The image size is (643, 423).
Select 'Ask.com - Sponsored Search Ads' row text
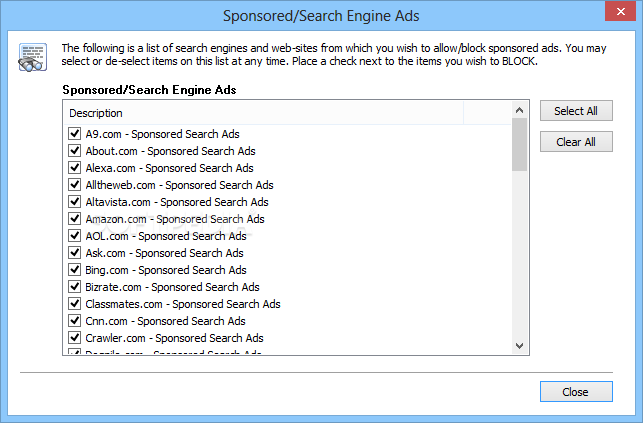pos(164,253)
